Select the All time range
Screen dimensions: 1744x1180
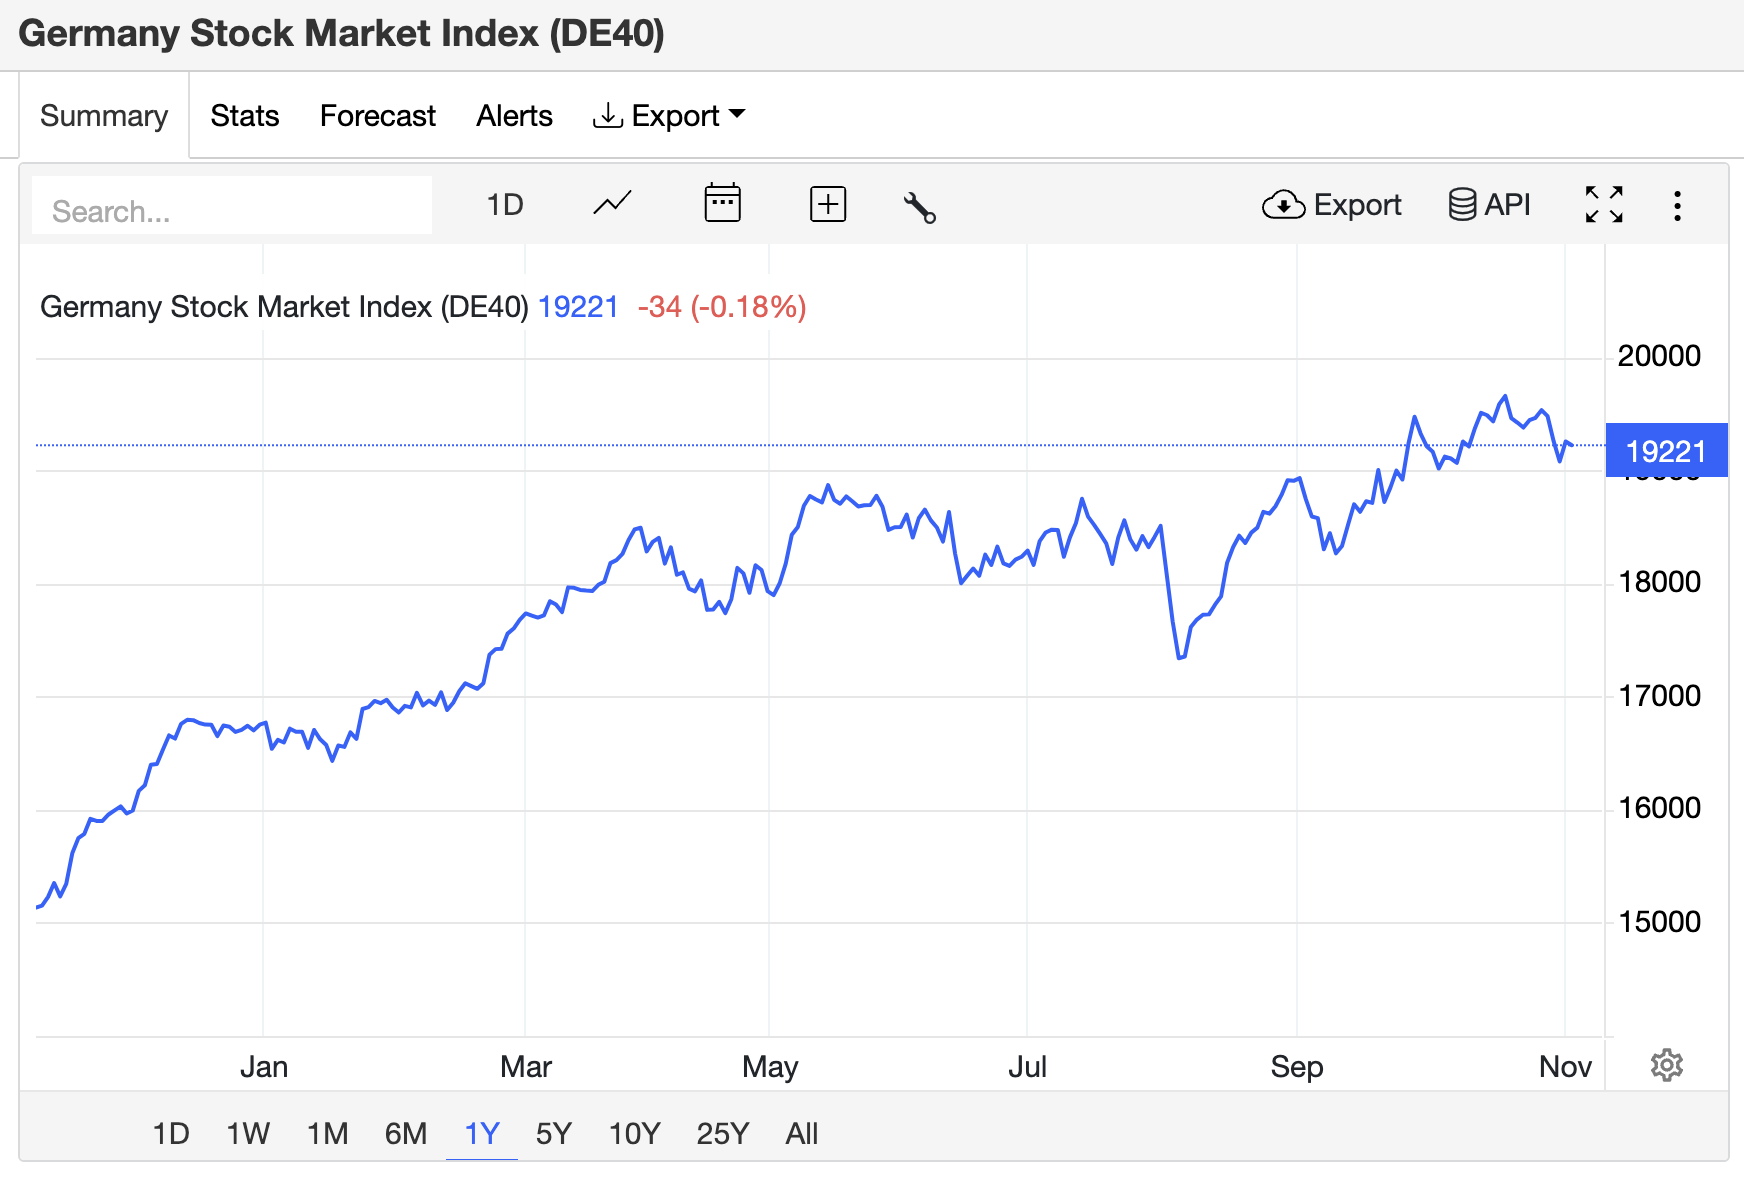point(802,1133)
